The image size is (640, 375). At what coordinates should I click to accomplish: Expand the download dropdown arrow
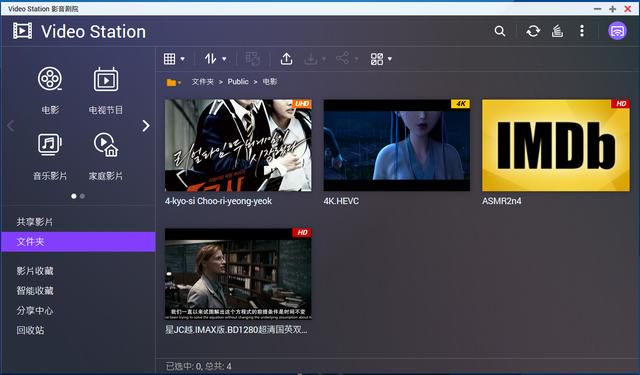(324, 59)
